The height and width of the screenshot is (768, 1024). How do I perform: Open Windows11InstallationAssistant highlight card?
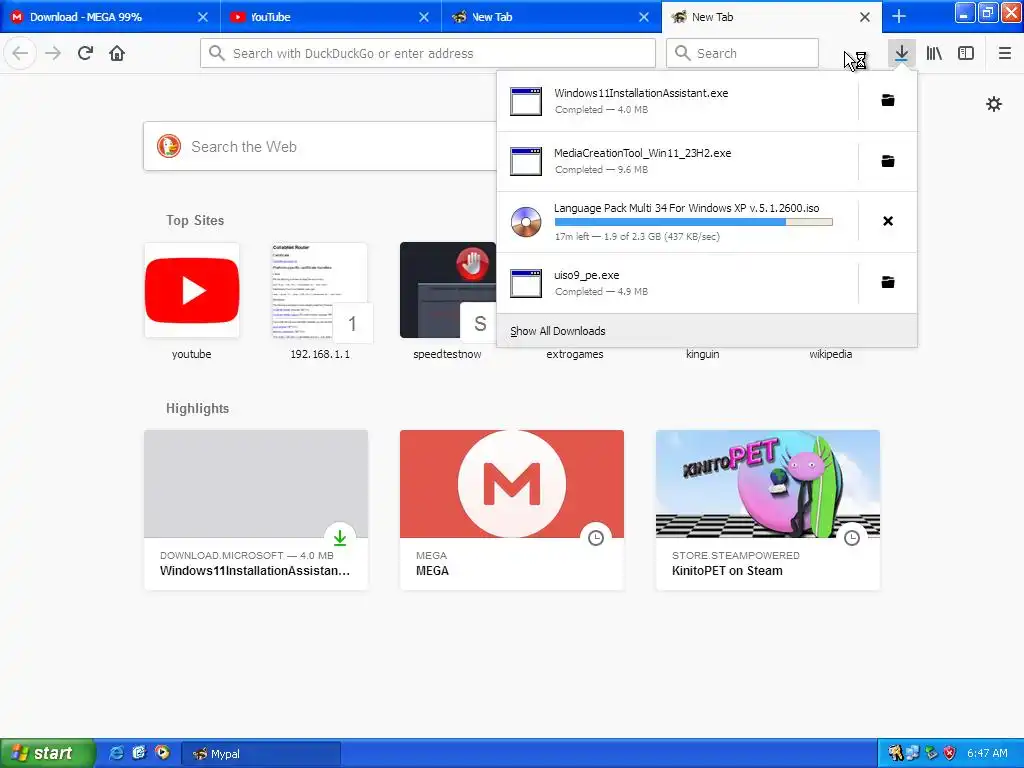[256, 509]
